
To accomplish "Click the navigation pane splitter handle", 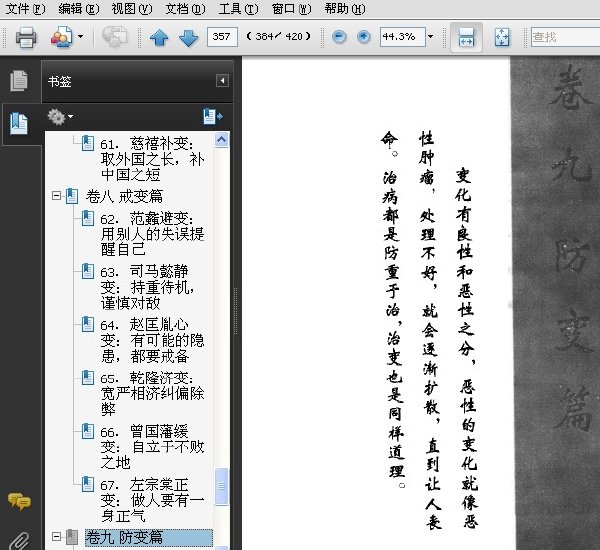I will pos(236,311).
